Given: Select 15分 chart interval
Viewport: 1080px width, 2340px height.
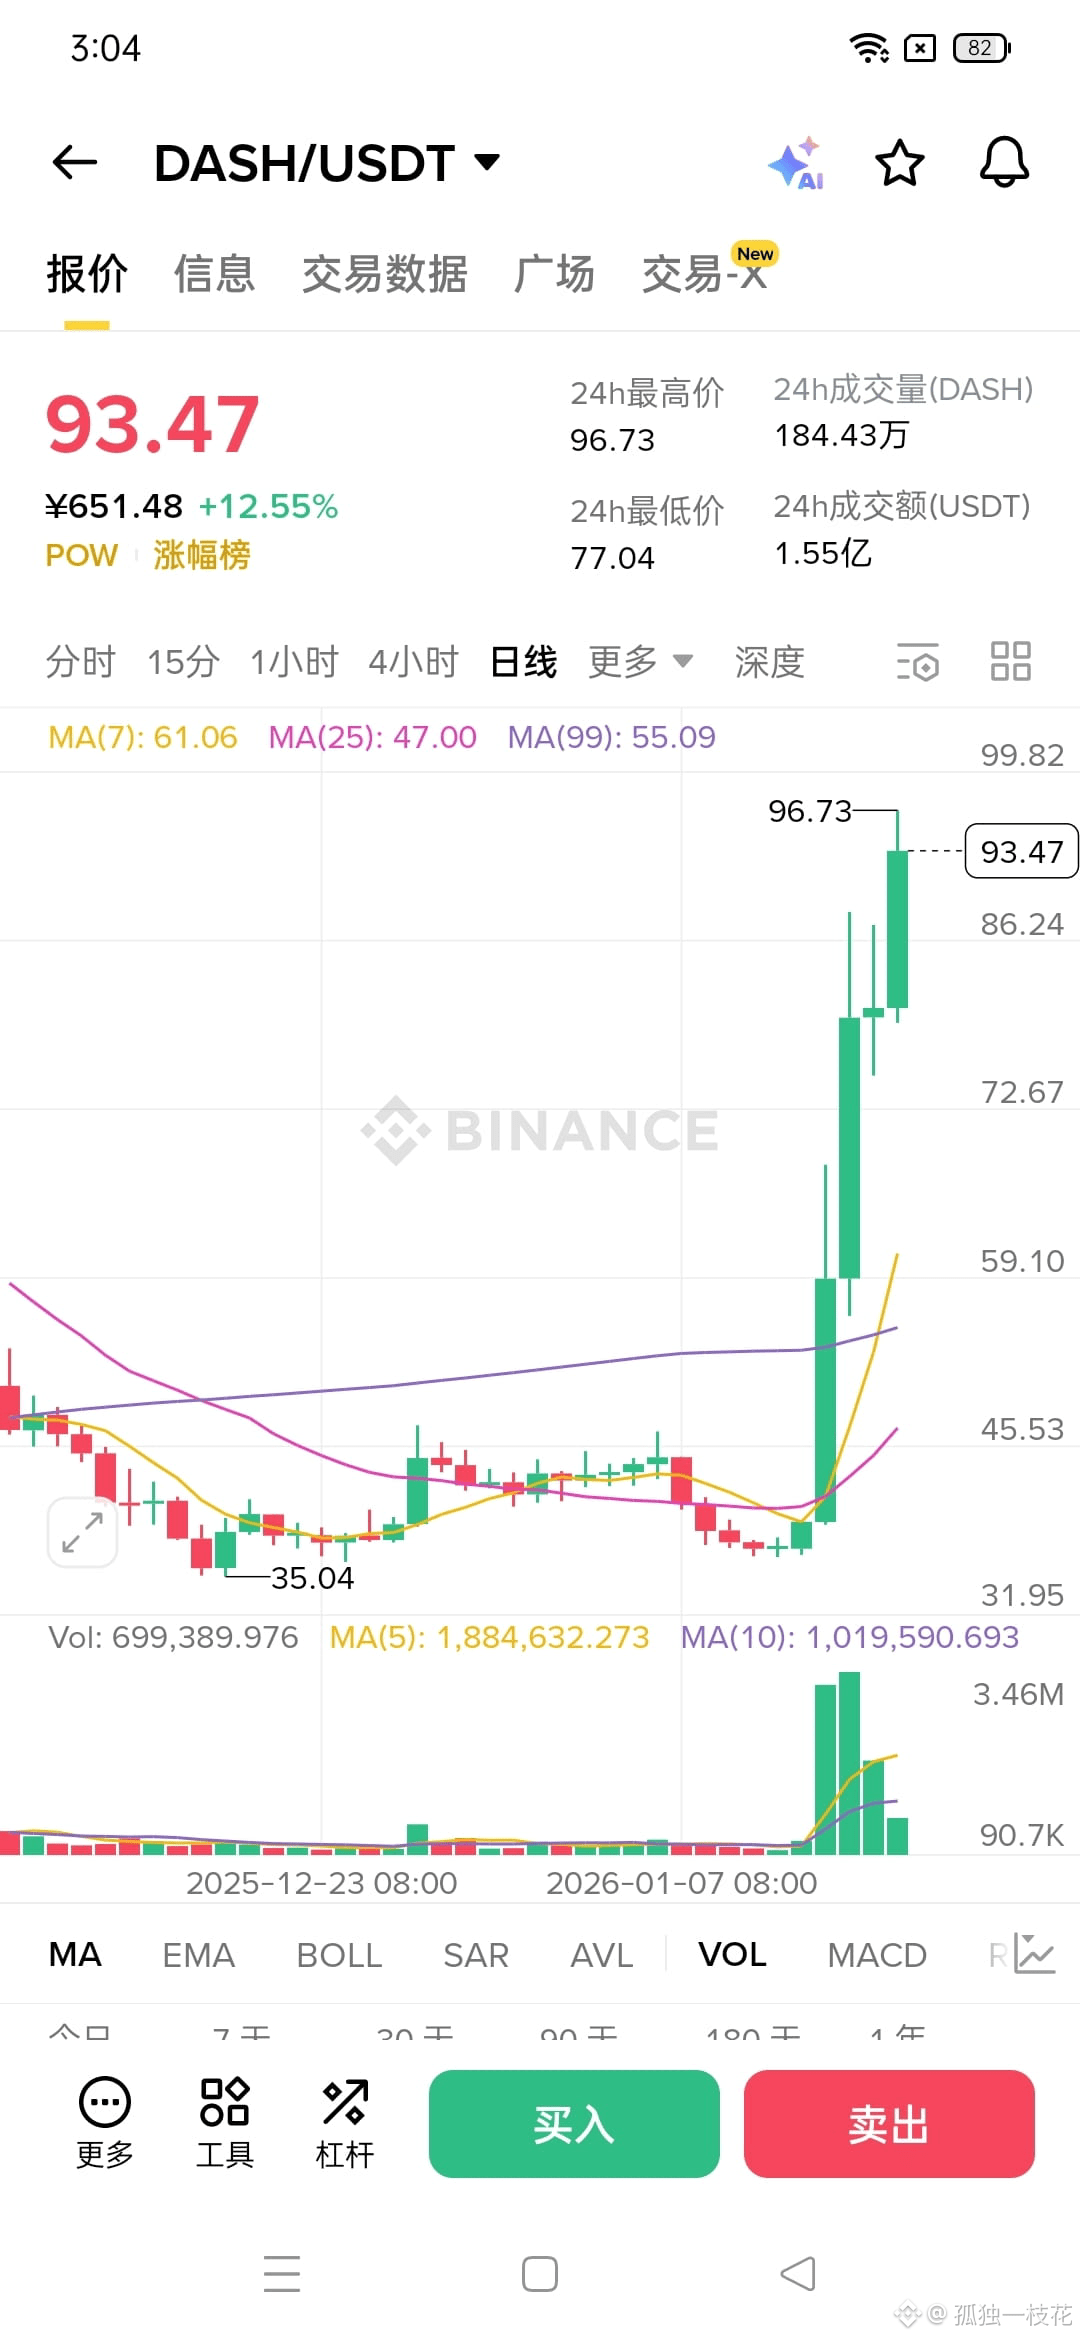Looking at the screenshot, I should 183,662.
